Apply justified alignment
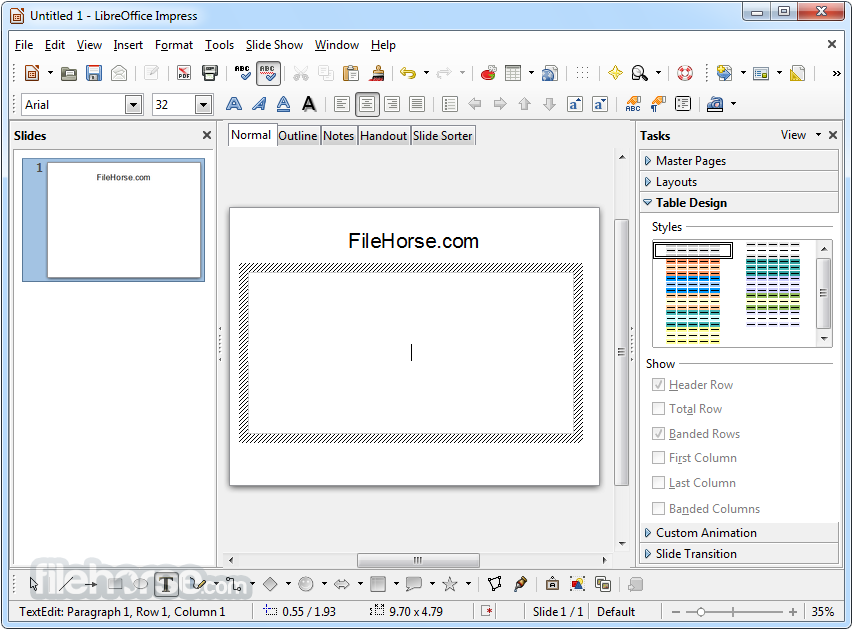The image size is (853, 630). tap(417, 104)
